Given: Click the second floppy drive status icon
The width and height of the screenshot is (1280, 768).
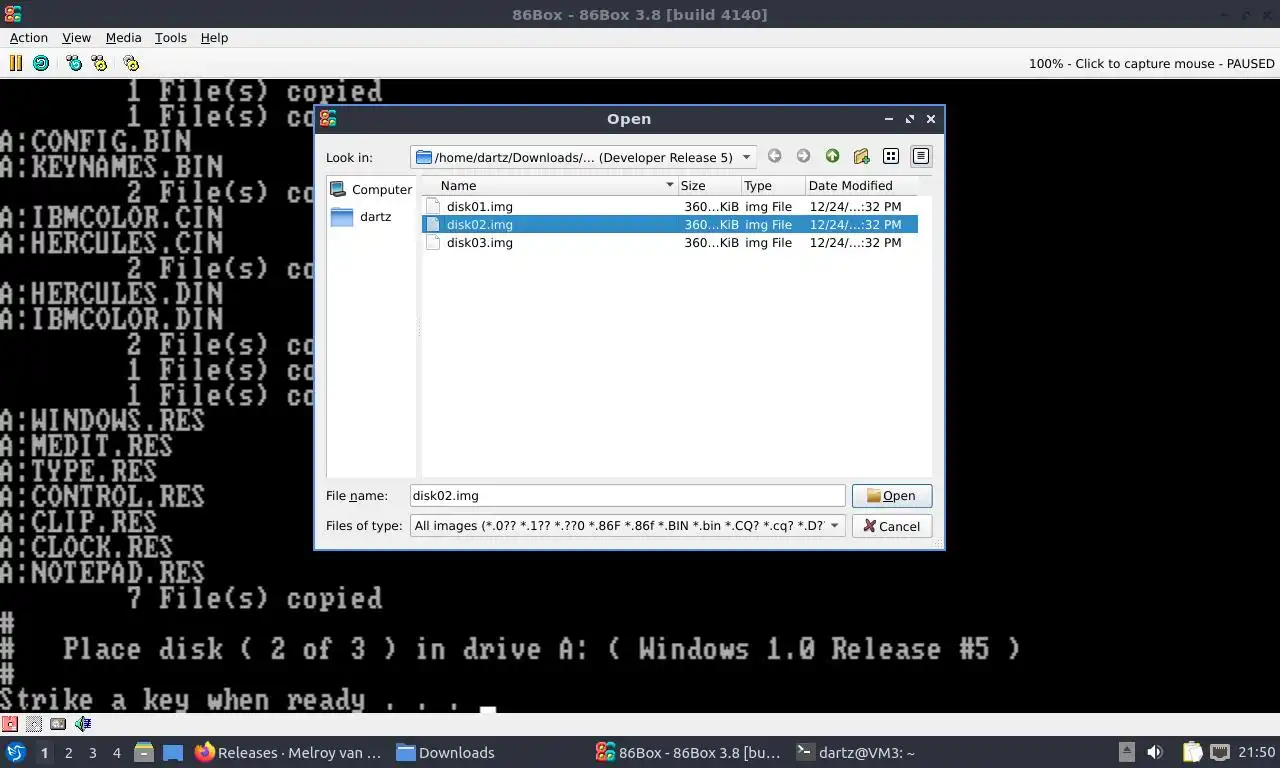Looking at the screenshot, I should click(34, 724).
